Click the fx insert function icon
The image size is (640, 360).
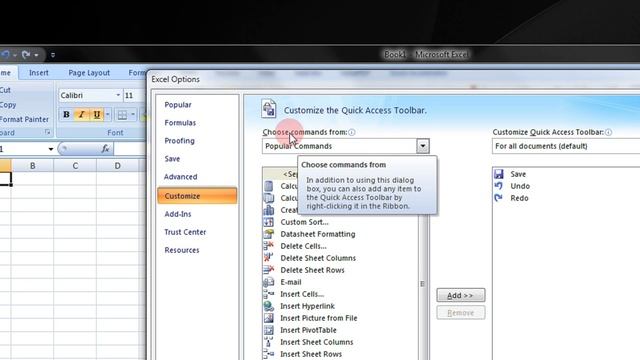105,149
